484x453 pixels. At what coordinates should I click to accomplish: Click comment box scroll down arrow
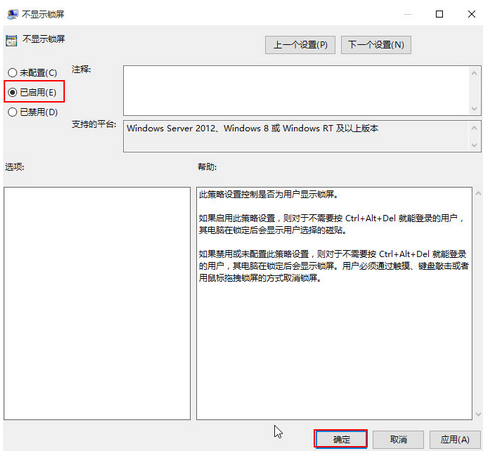(x=474, y=109)
